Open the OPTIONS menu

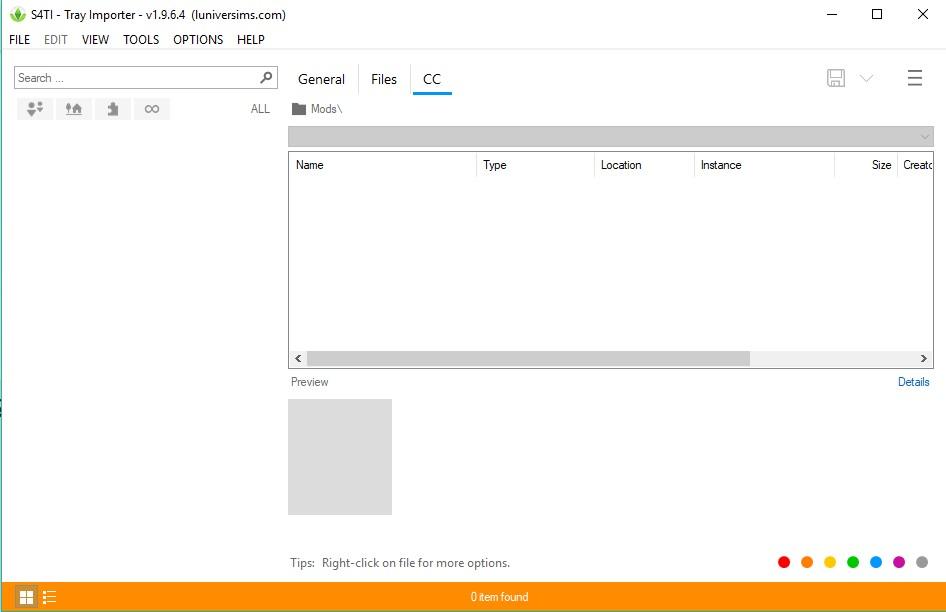tap(198, 40)
